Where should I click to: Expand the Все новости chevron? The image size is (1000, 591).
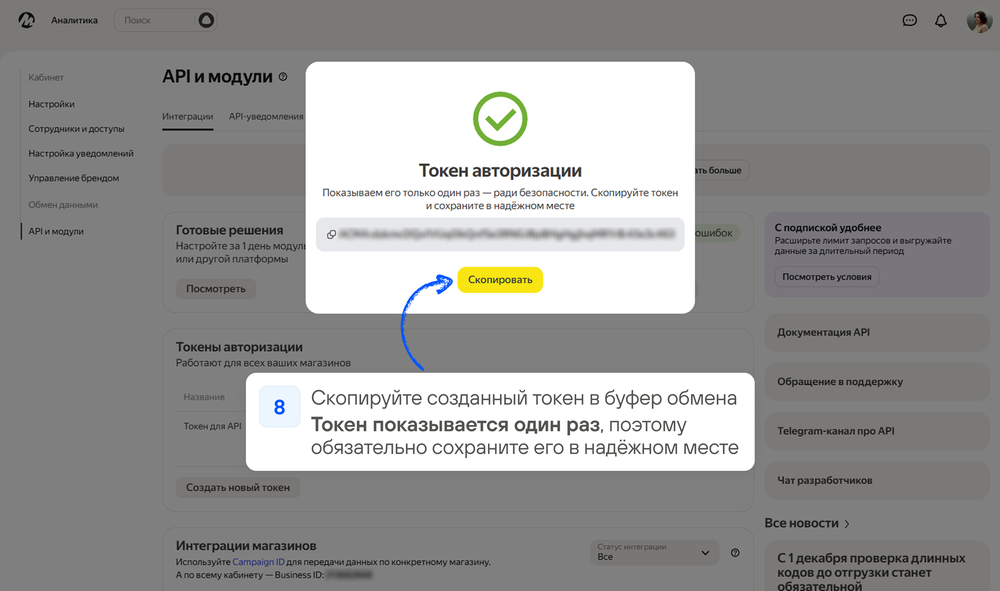coord(847,524)
